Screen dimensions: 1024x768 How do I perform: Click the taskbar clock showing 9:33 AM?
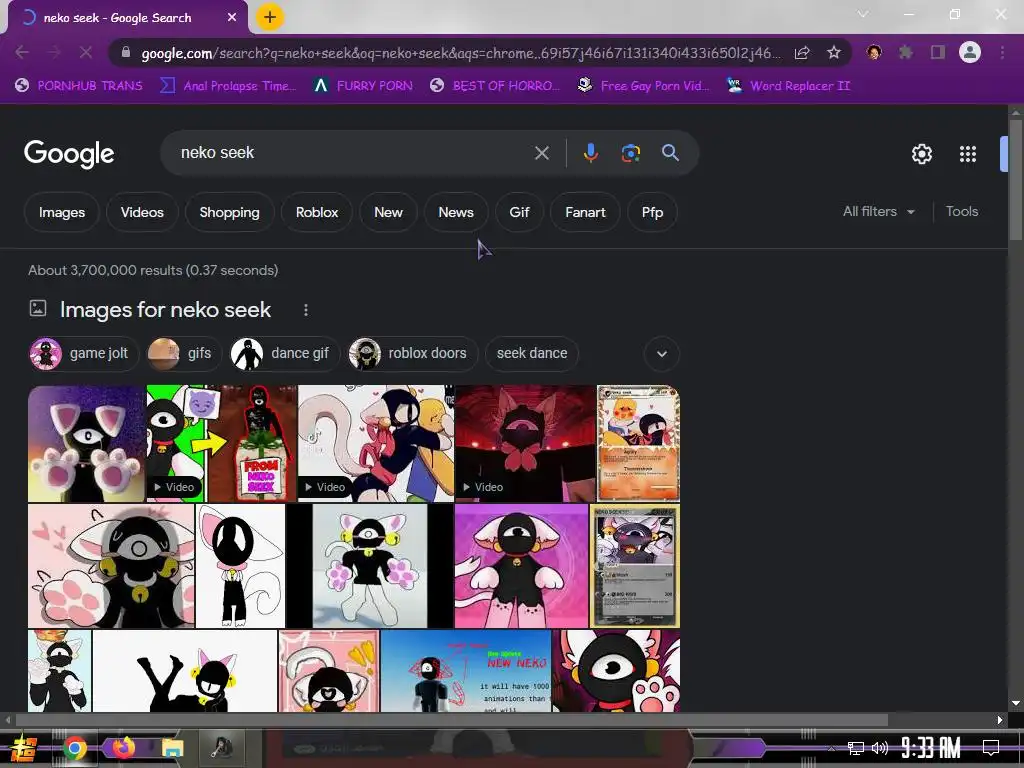(931, 748)
